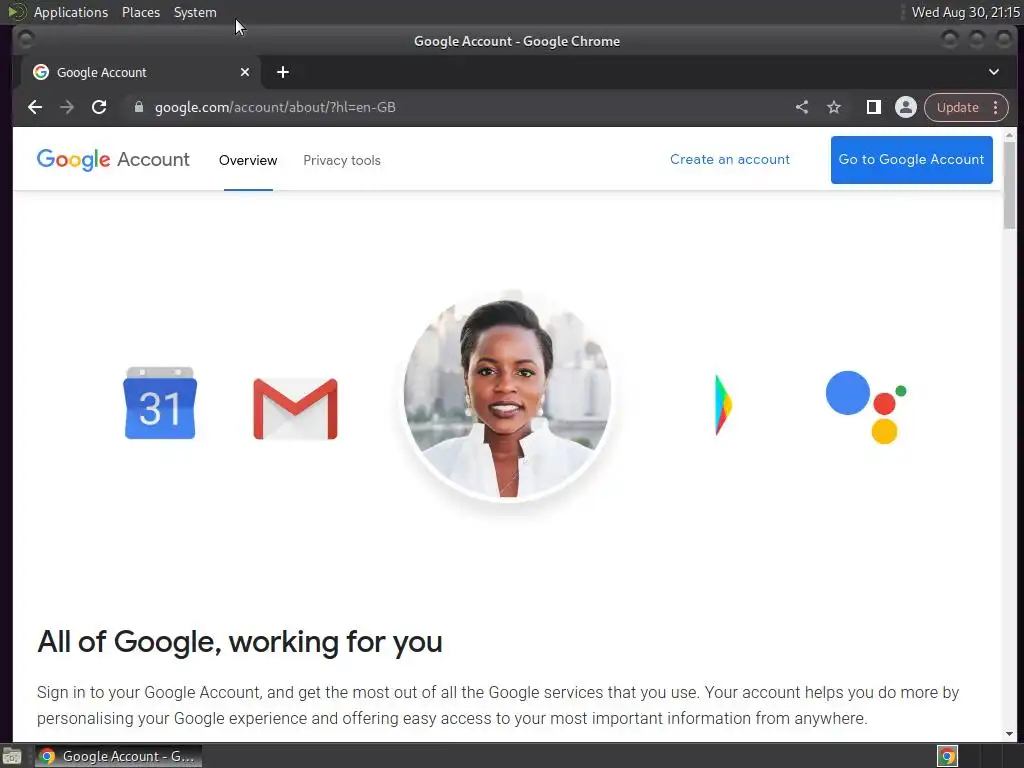This screenshot has width=1024, height=768.
Task: Open the Applications menu
Action: coord(71,12)
